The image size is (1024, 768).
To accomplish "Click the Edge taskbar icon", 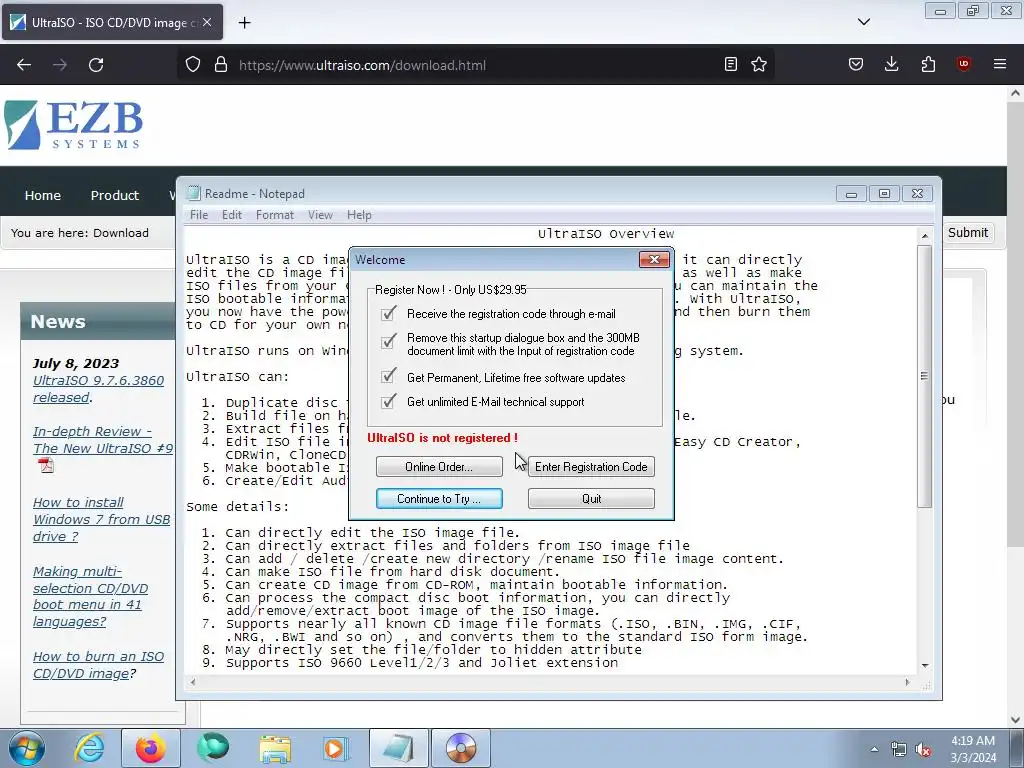I will coord(213,748).
